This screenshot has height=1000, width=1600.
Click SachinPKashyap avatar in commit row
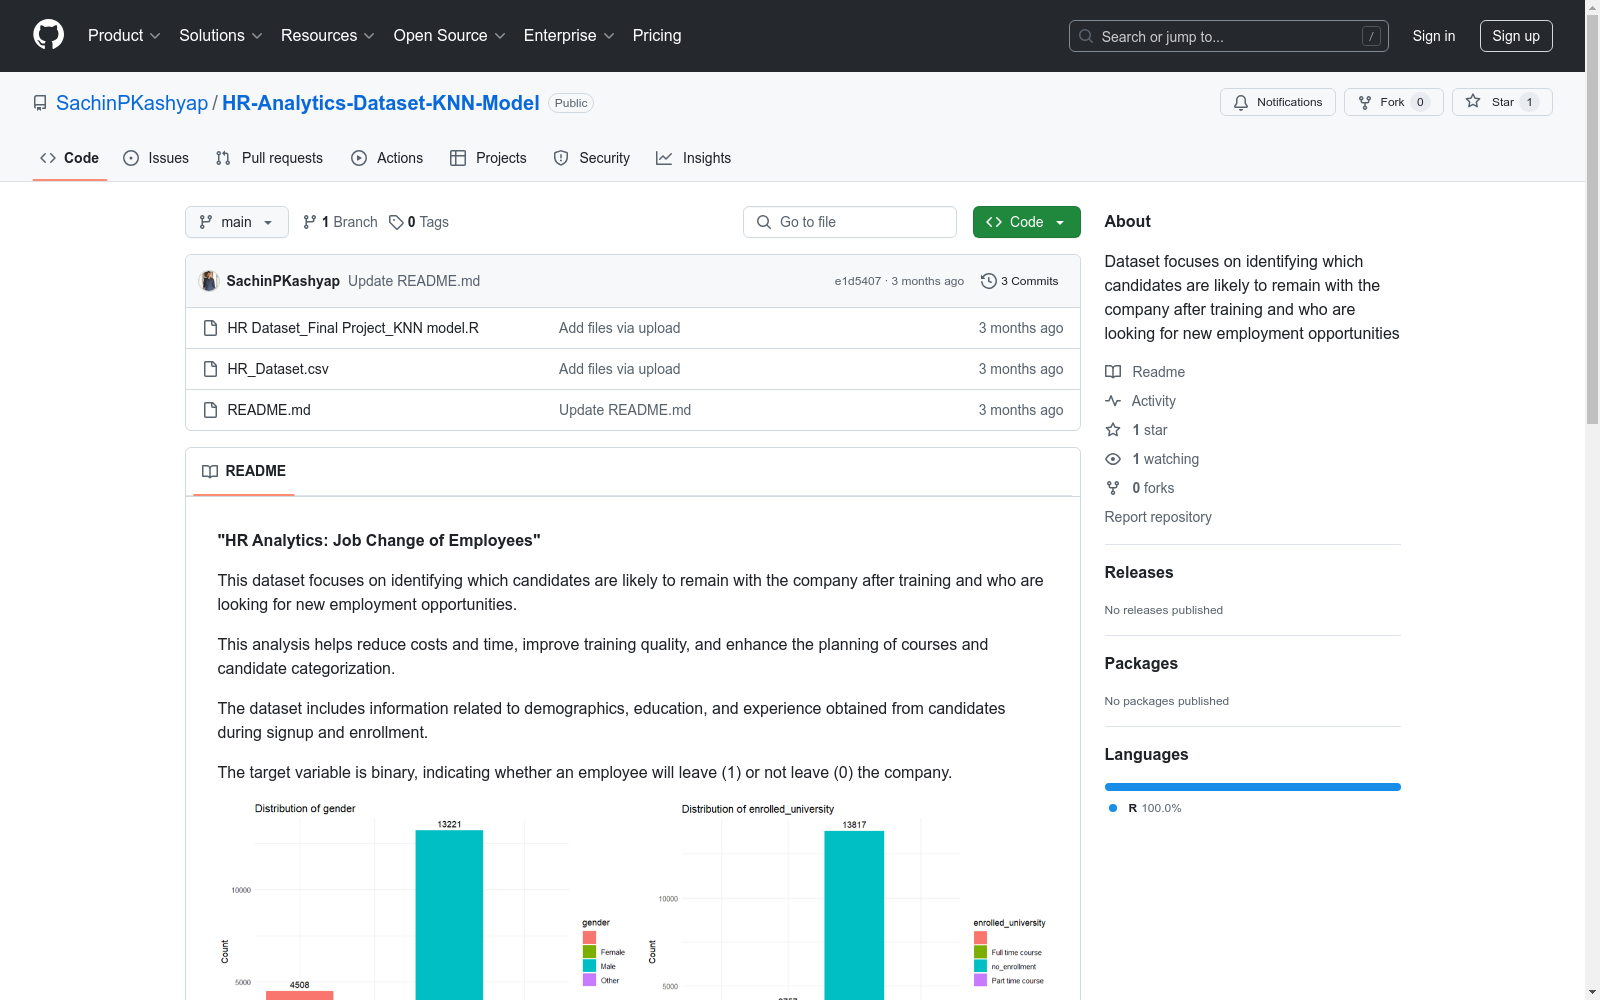point(209,281)
